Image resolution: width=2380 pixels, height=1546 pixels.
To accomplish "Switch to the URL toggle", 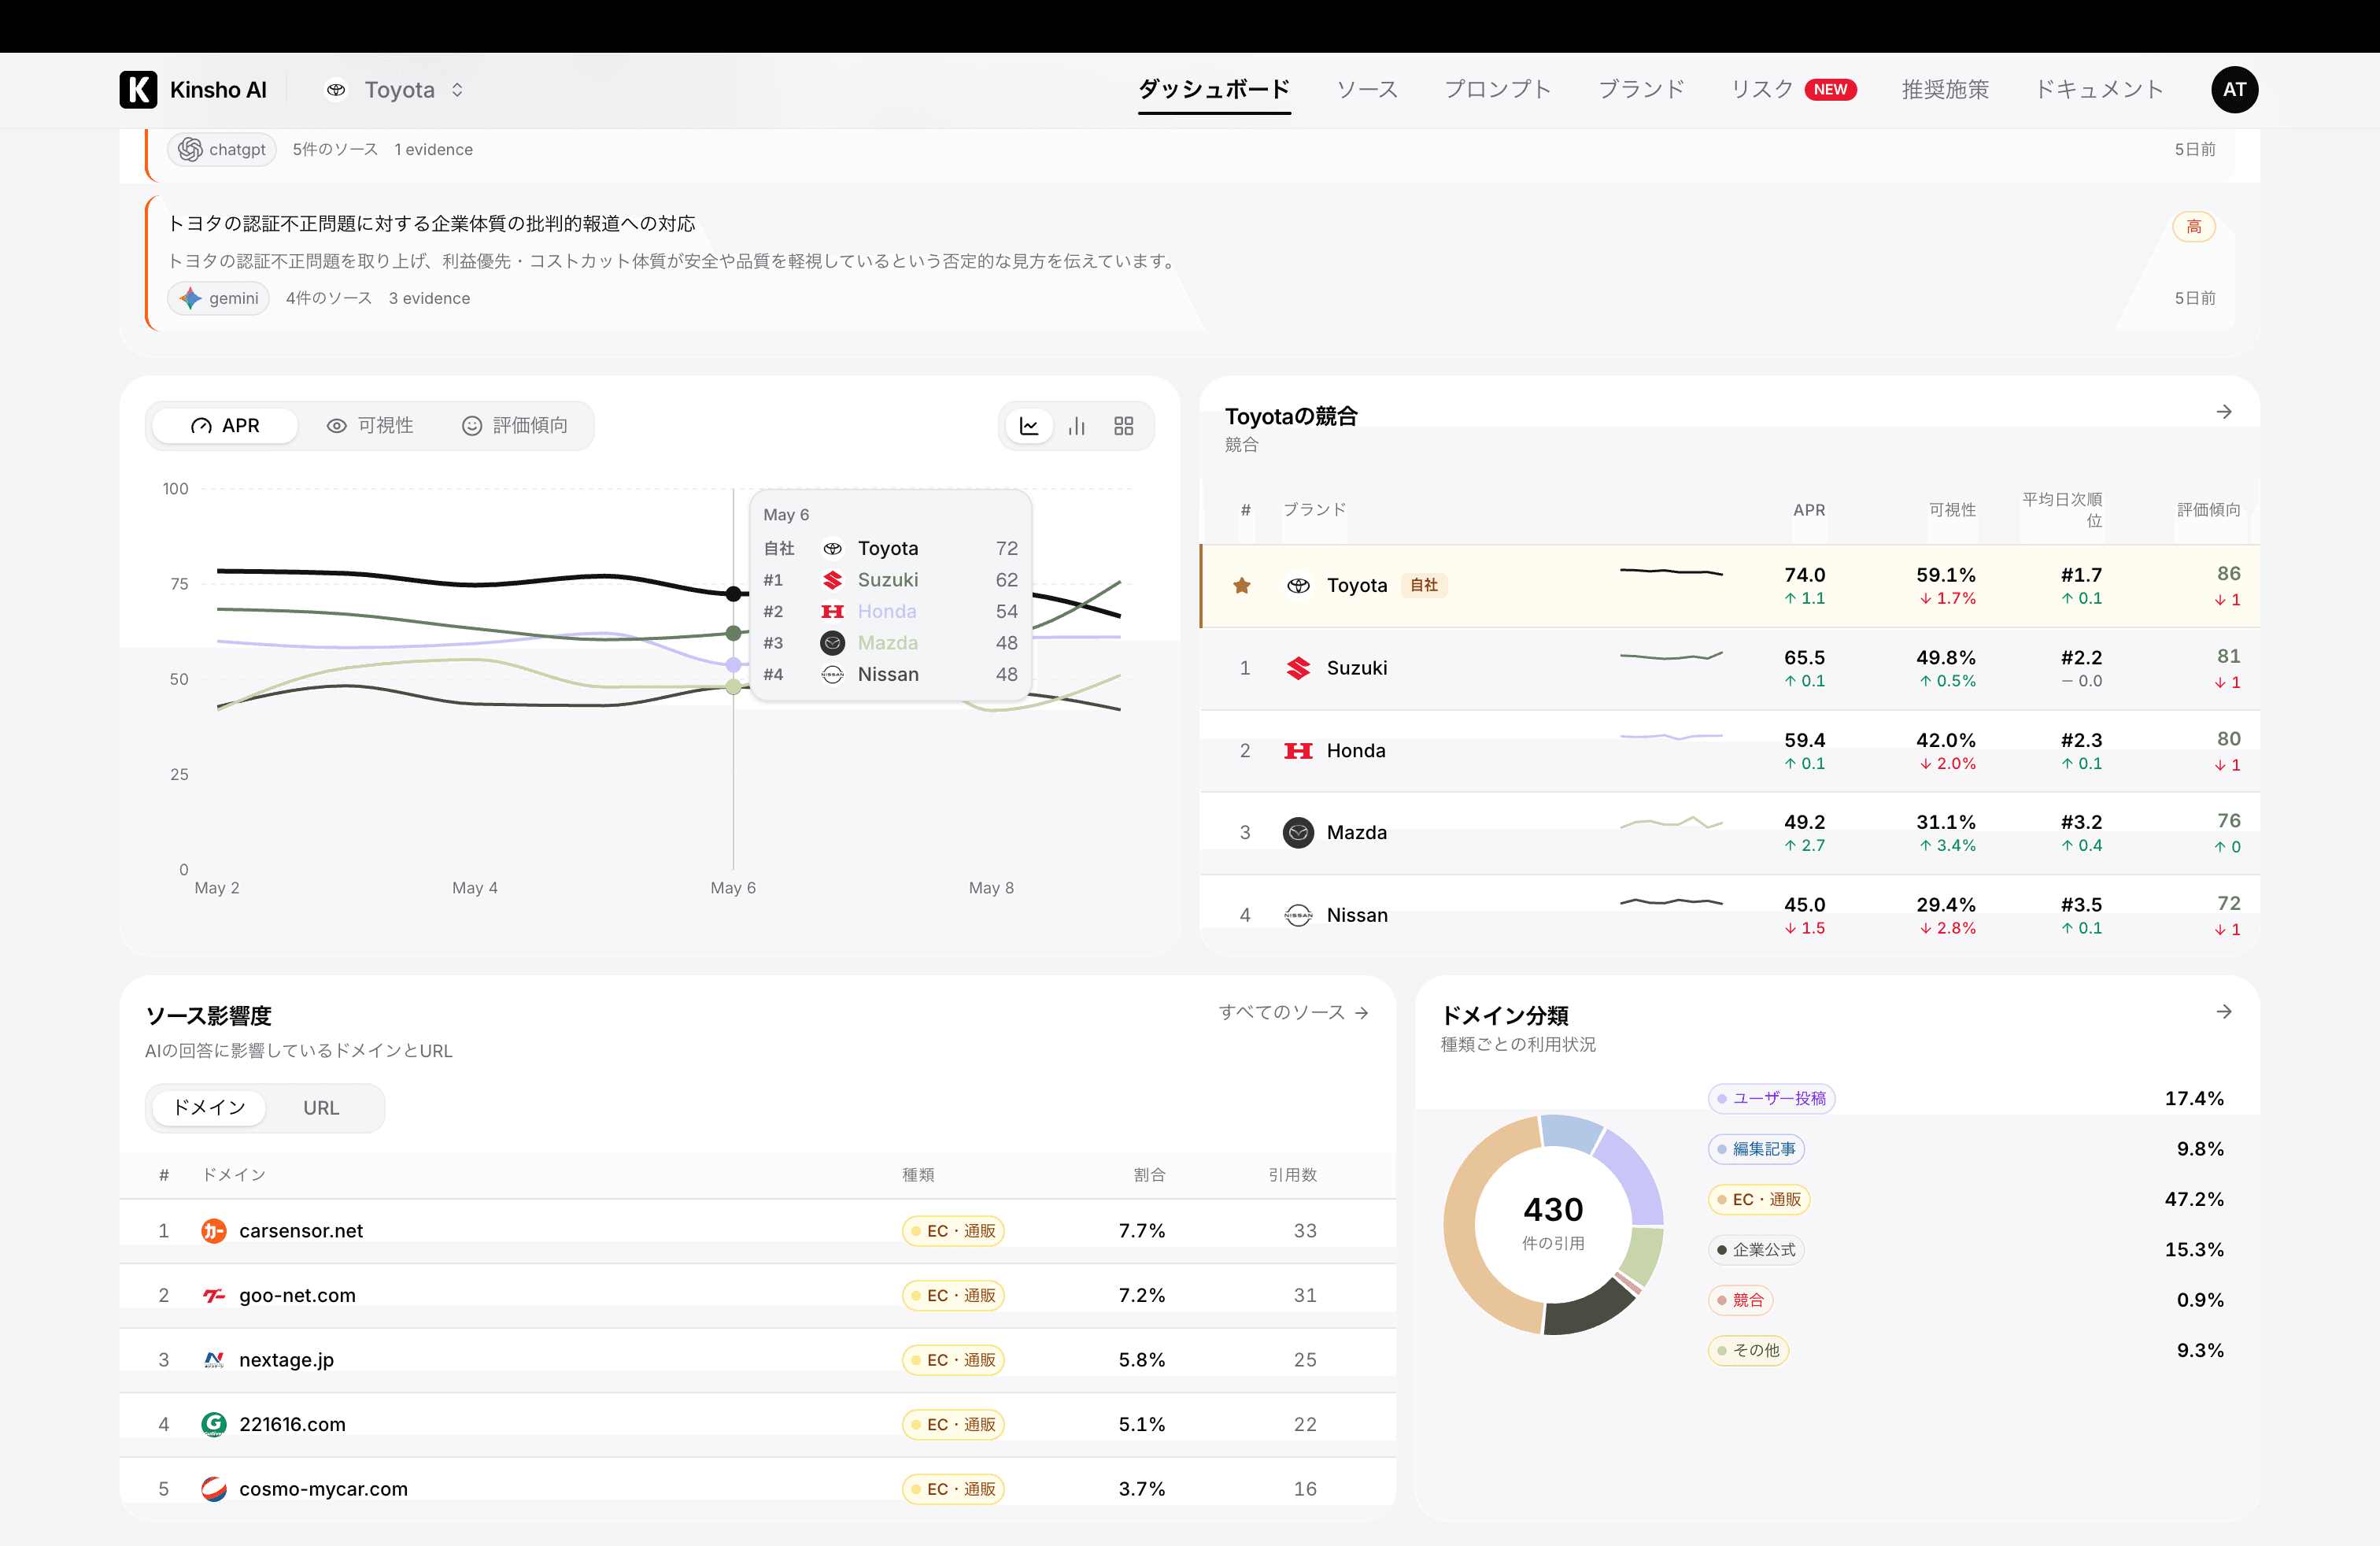I will point(321,1108).
